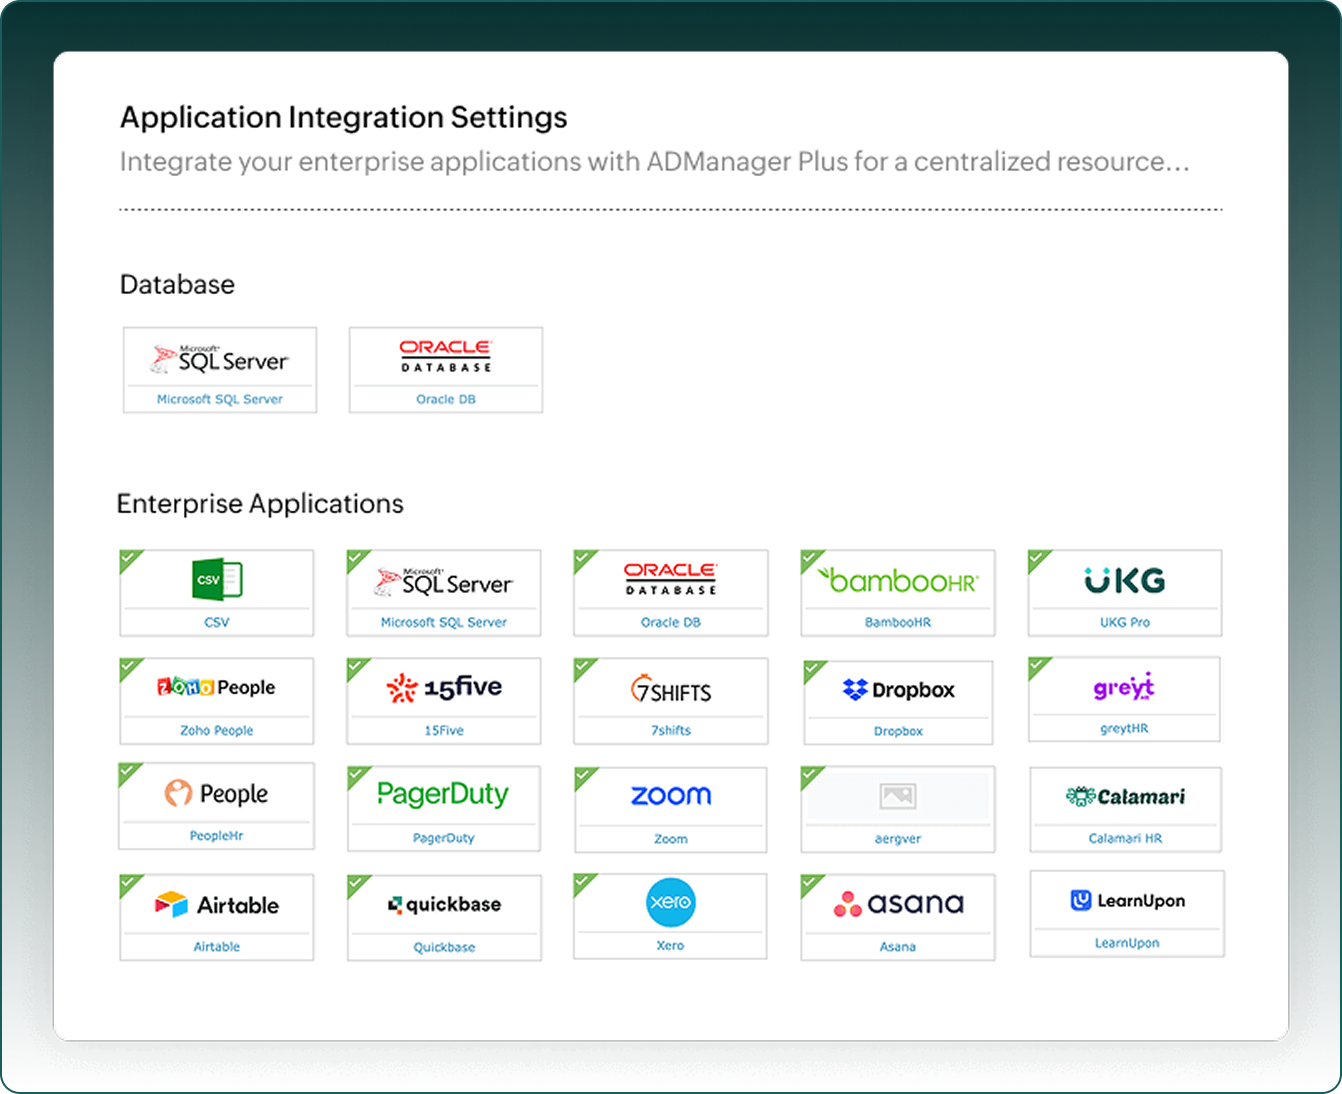Select the blue zoom logo
Image resolution: width=1342 pixels, height=1094 pixels.
[x=671, y=795]
